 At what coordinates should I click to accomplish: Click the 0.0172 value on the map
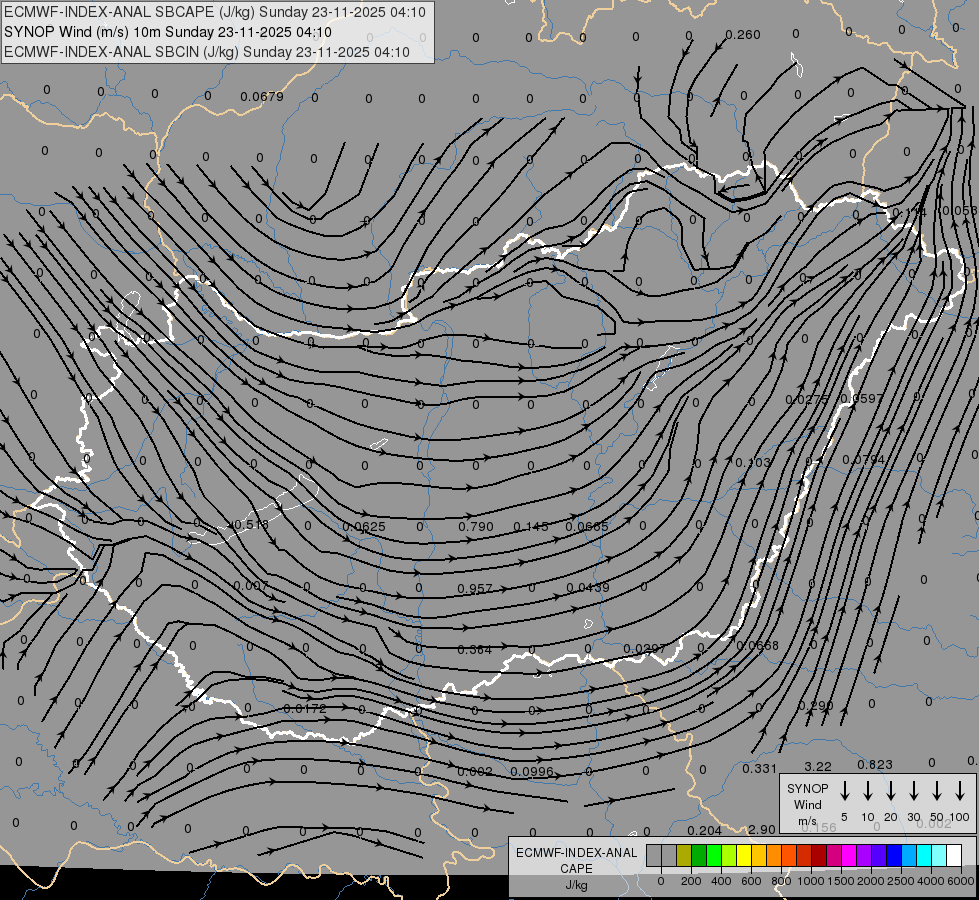[x=305, y=708]
